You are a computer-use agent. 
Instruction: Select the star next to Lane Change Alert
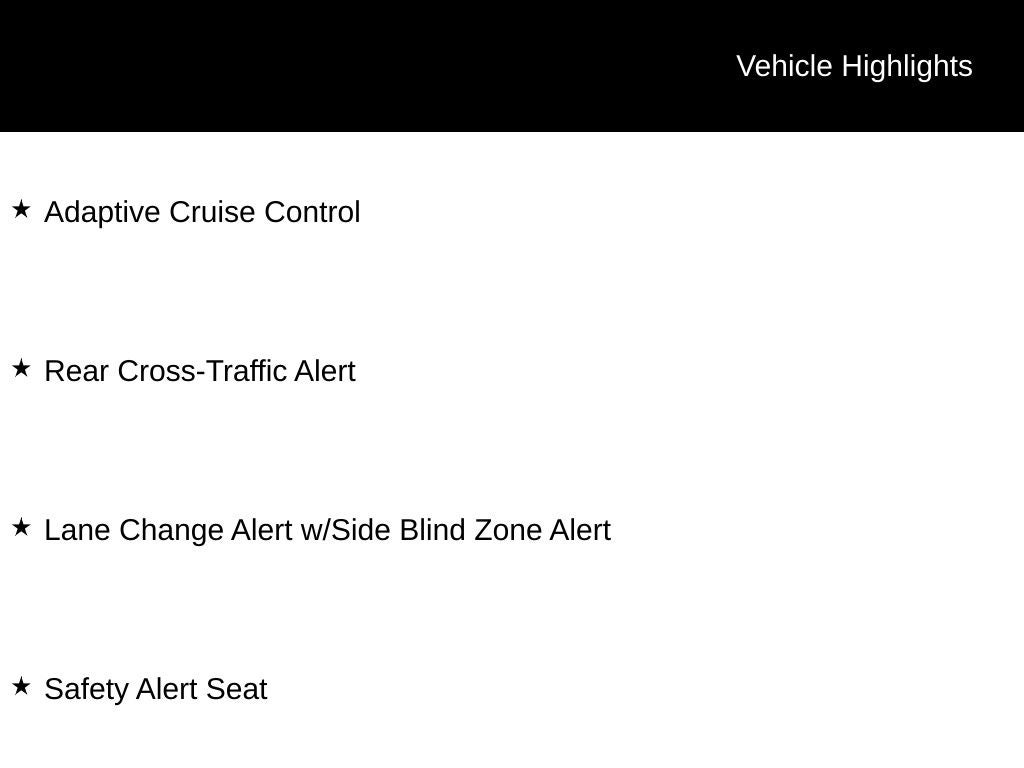pos(22,528)
